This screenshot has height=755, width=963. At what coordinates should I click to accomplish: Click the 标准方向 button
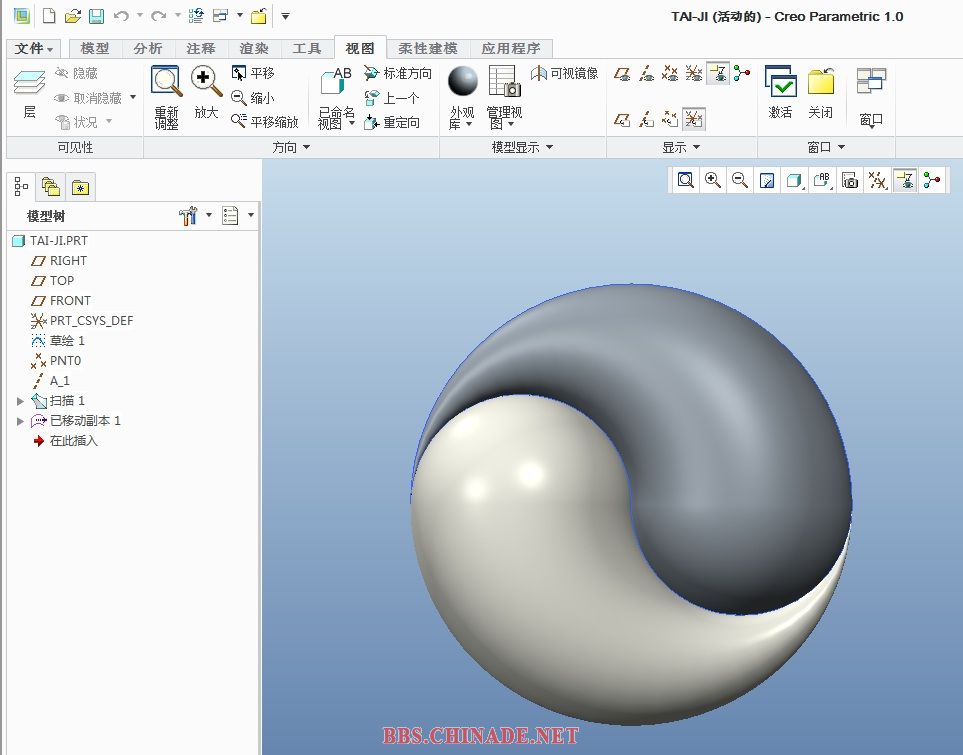pyautogui.click(x=398, y=73)
